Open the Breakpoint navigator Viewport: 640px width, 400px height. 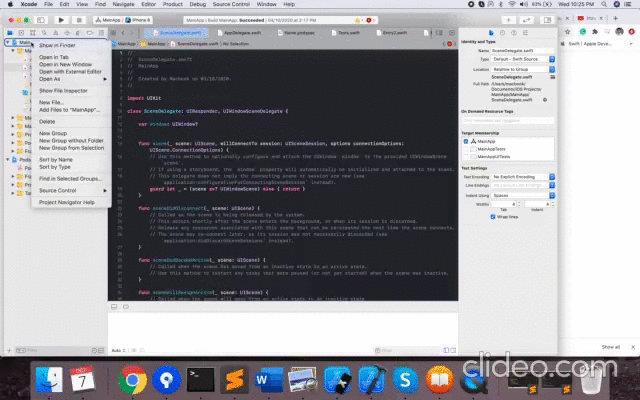(89, 33)
